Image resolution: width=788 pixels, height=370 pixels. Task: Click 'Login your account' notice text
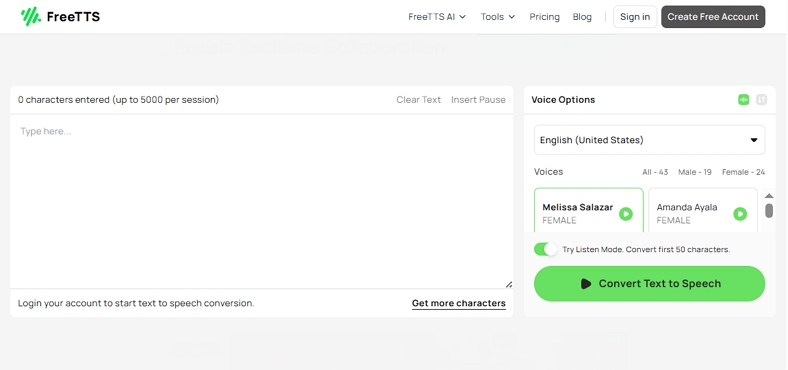click(x=136, y=303)
